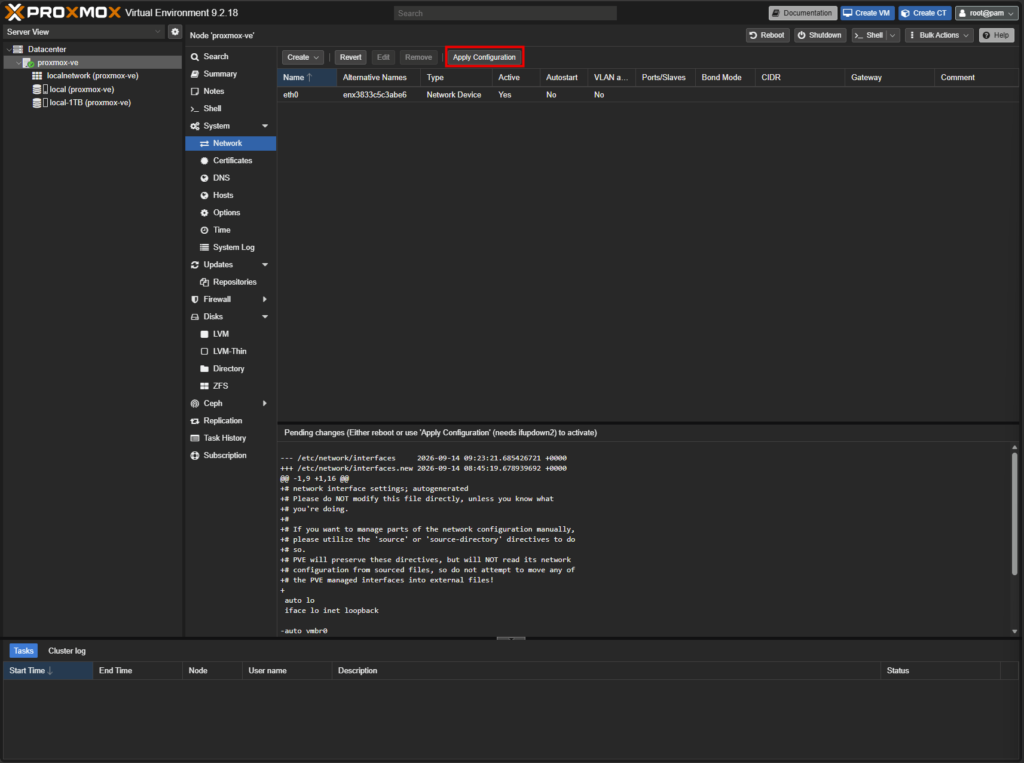Click the Type column header
The width and height of the screenshot is (1024, 763).
click(x=456, y=77)
